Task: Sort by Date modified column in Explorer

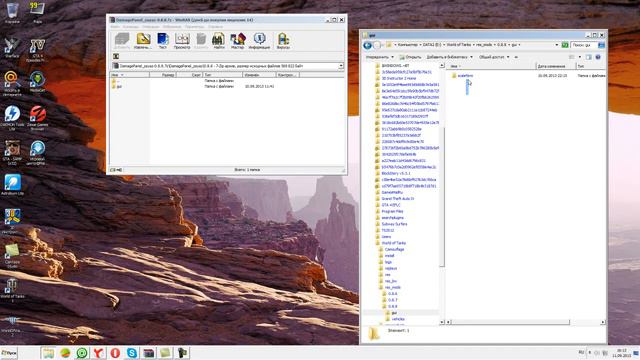Action: (x=555, y=66)
